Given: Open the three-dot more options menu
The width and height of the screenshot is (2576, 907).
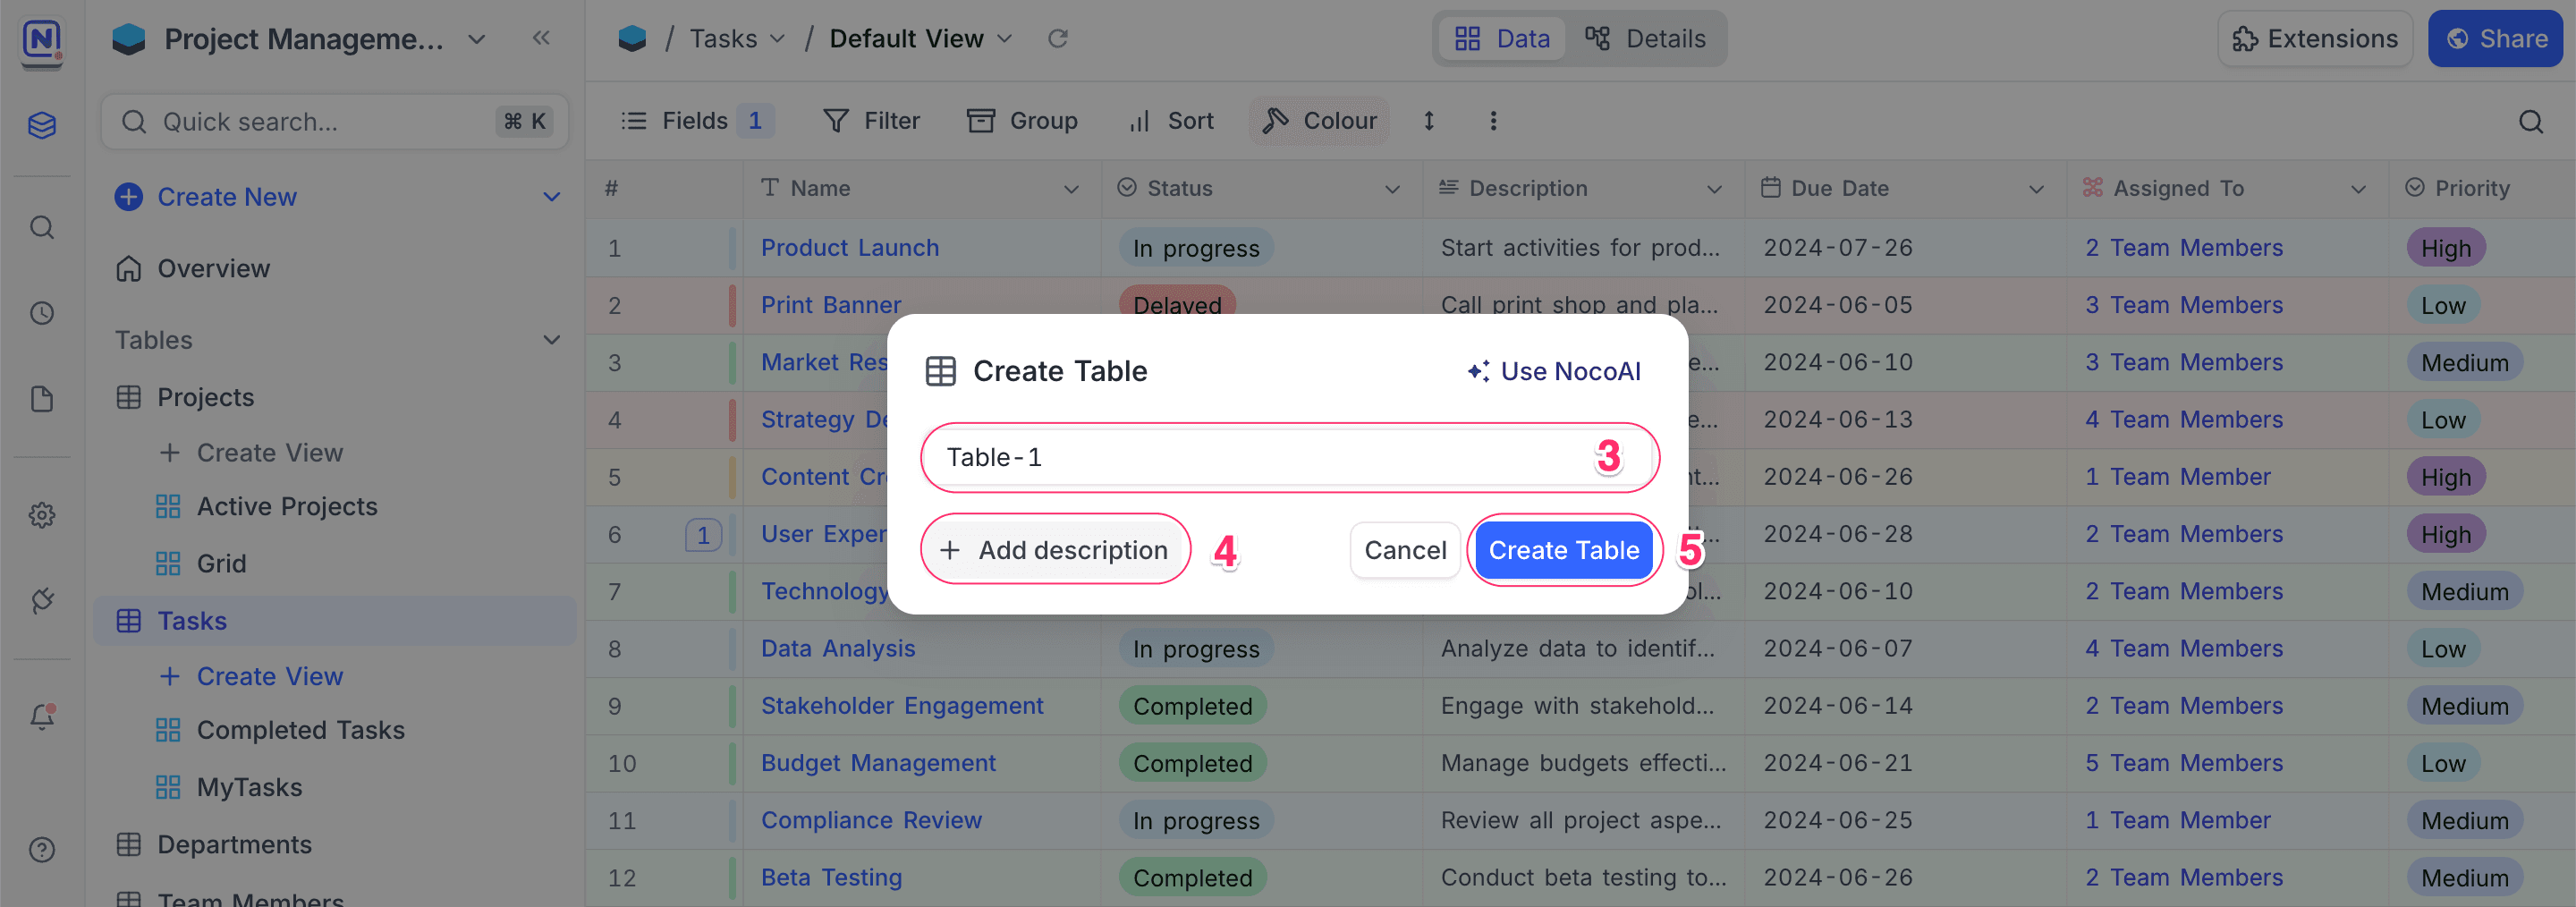Looking at the screenshot, I should pos(1493,121).
